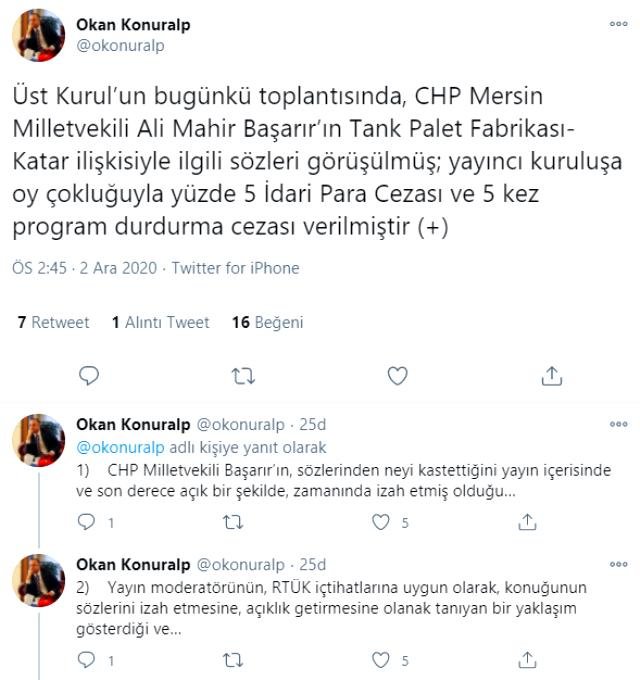
Task: View the 16 Beğeni list
Action: pyautogui.click(x=268, y=322)
